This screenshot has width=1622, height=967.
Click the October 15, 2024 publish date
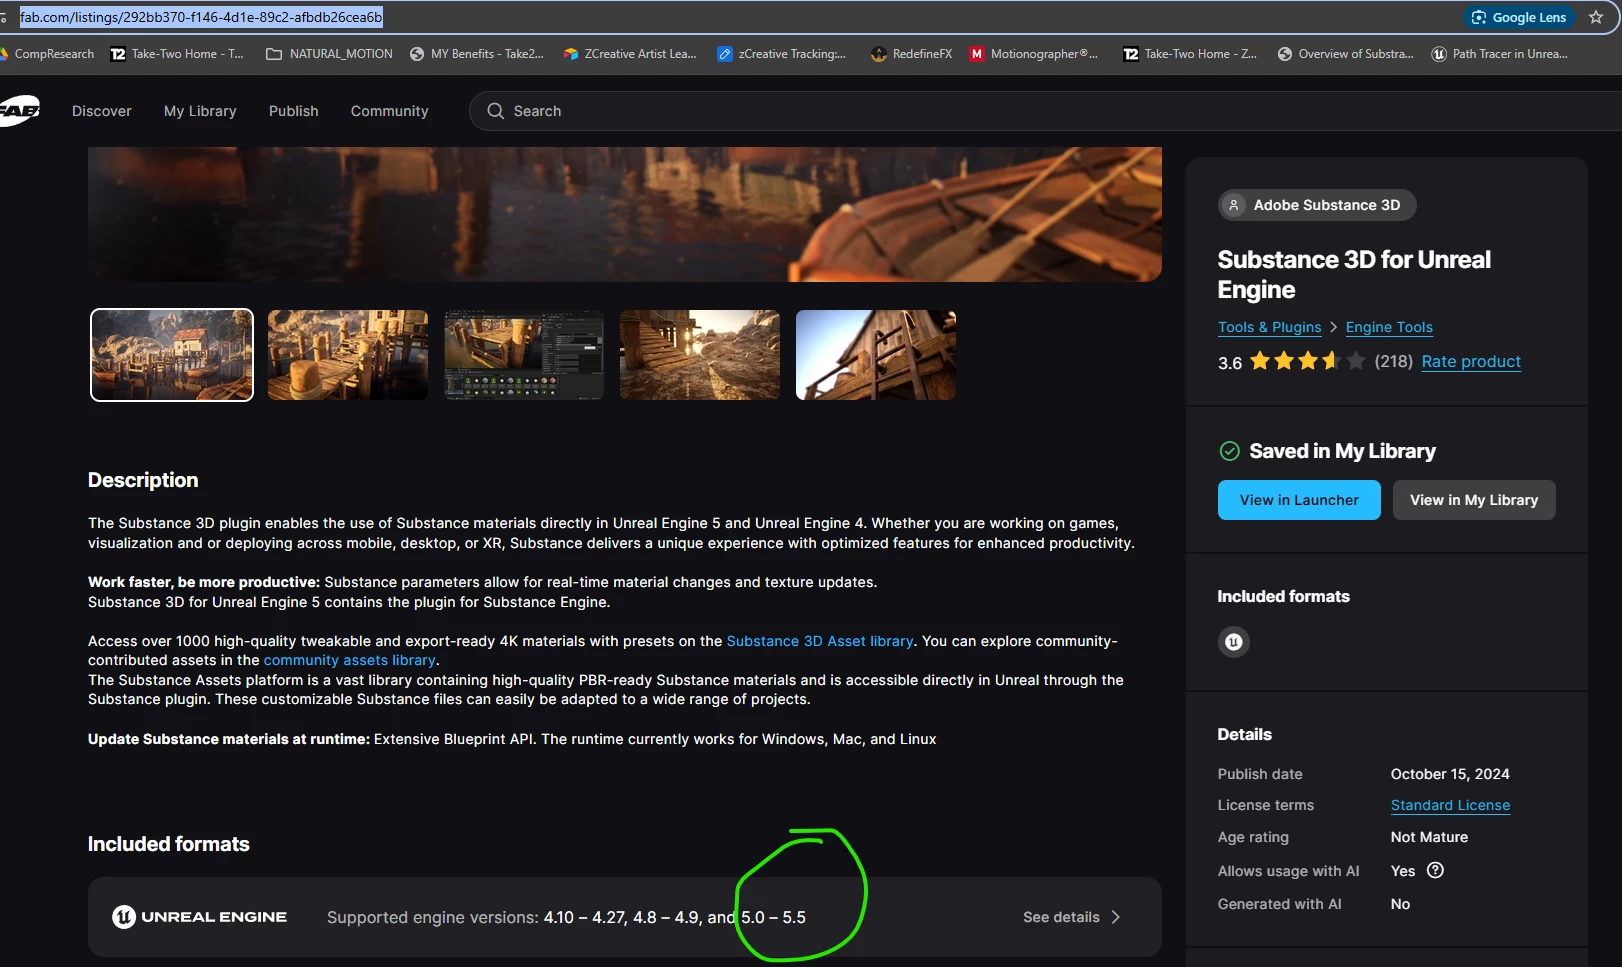pos(1450,774)
